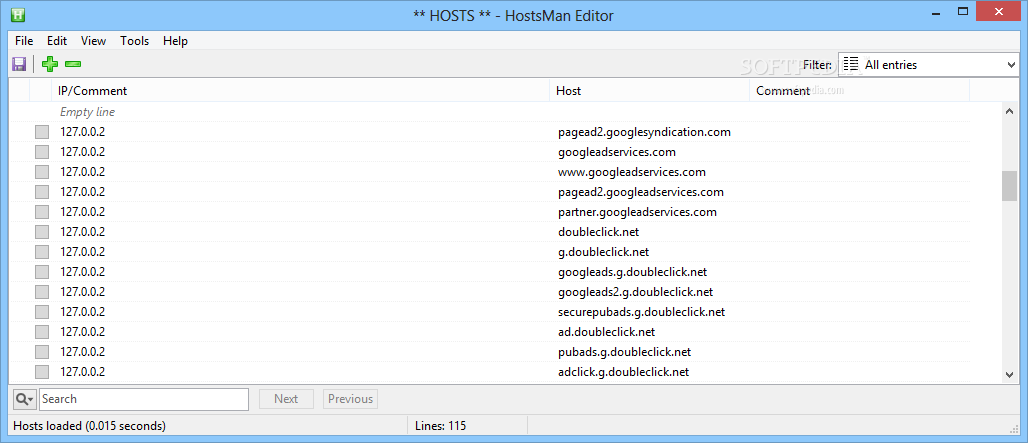This screenshot has height=443, width=1028.
Task: Toggle checkbox for pubads.g.doubleclick.net
Action: pos(42,352)
